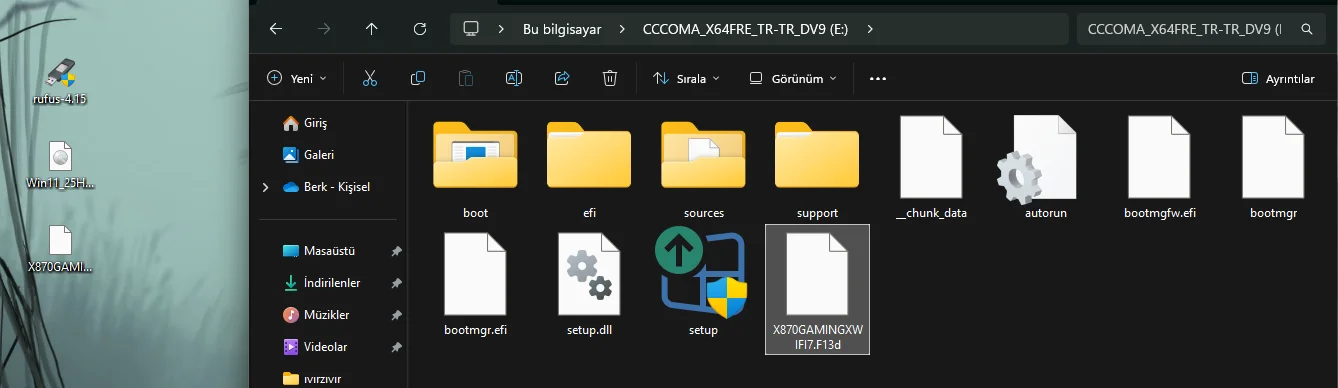Open the See more ellipsis menu
Image resolution: width=1338 pixels, height=388 pixels.
point(878,78)
